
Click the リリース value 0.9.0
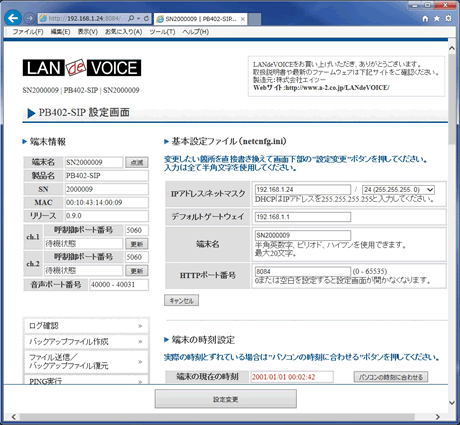coord(107,216)
